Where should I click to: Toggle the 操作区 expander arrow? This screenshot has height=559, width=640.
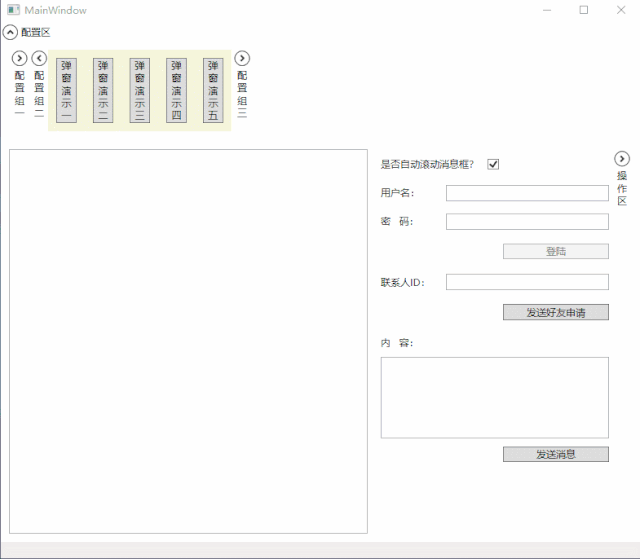click(622, 159)
